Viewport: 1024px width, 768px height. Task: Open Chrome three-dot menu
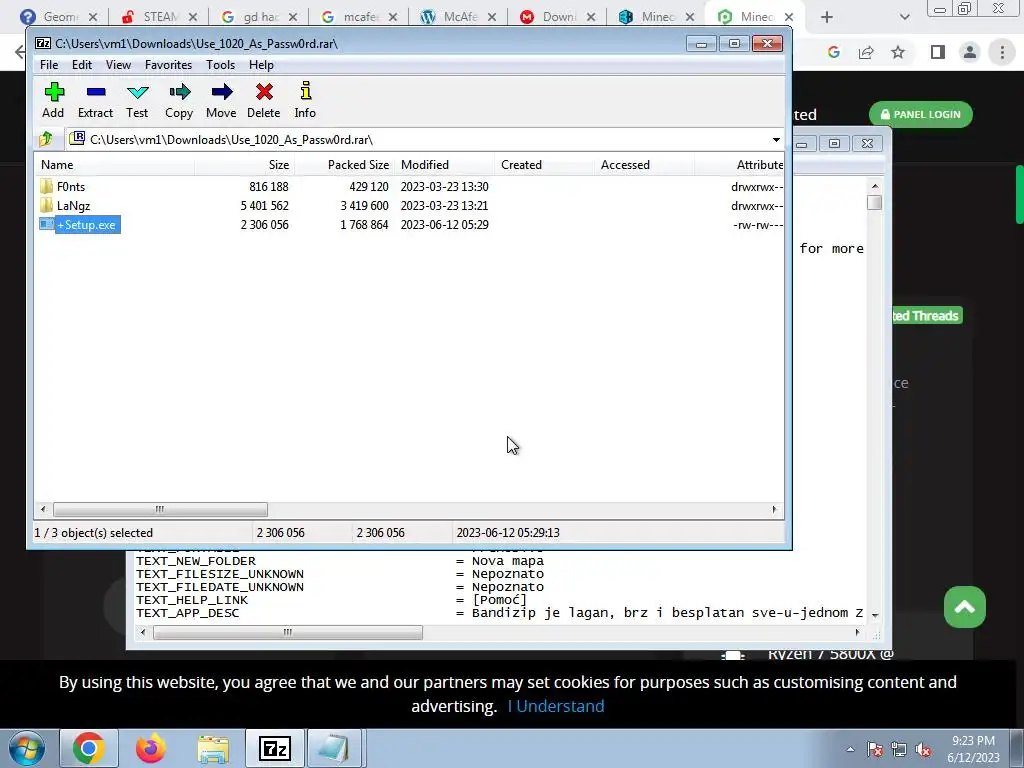[1002, 52]
